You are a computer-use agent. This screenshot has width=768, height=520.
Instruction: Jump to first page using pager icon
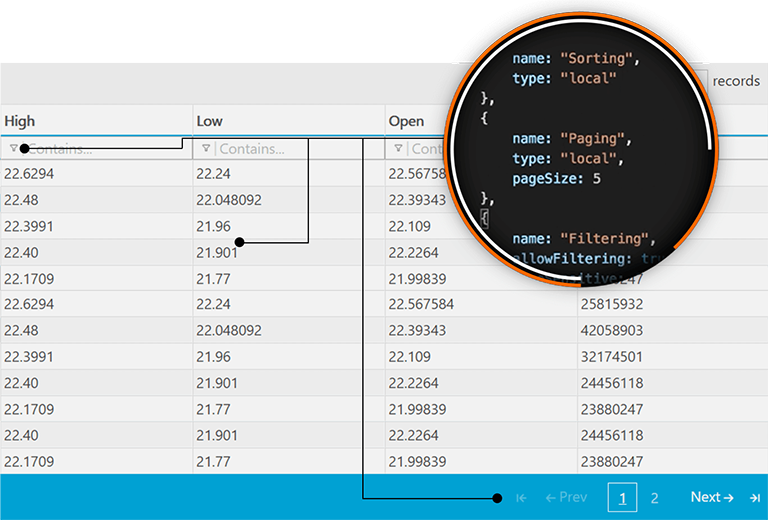(x=521, y=497)
